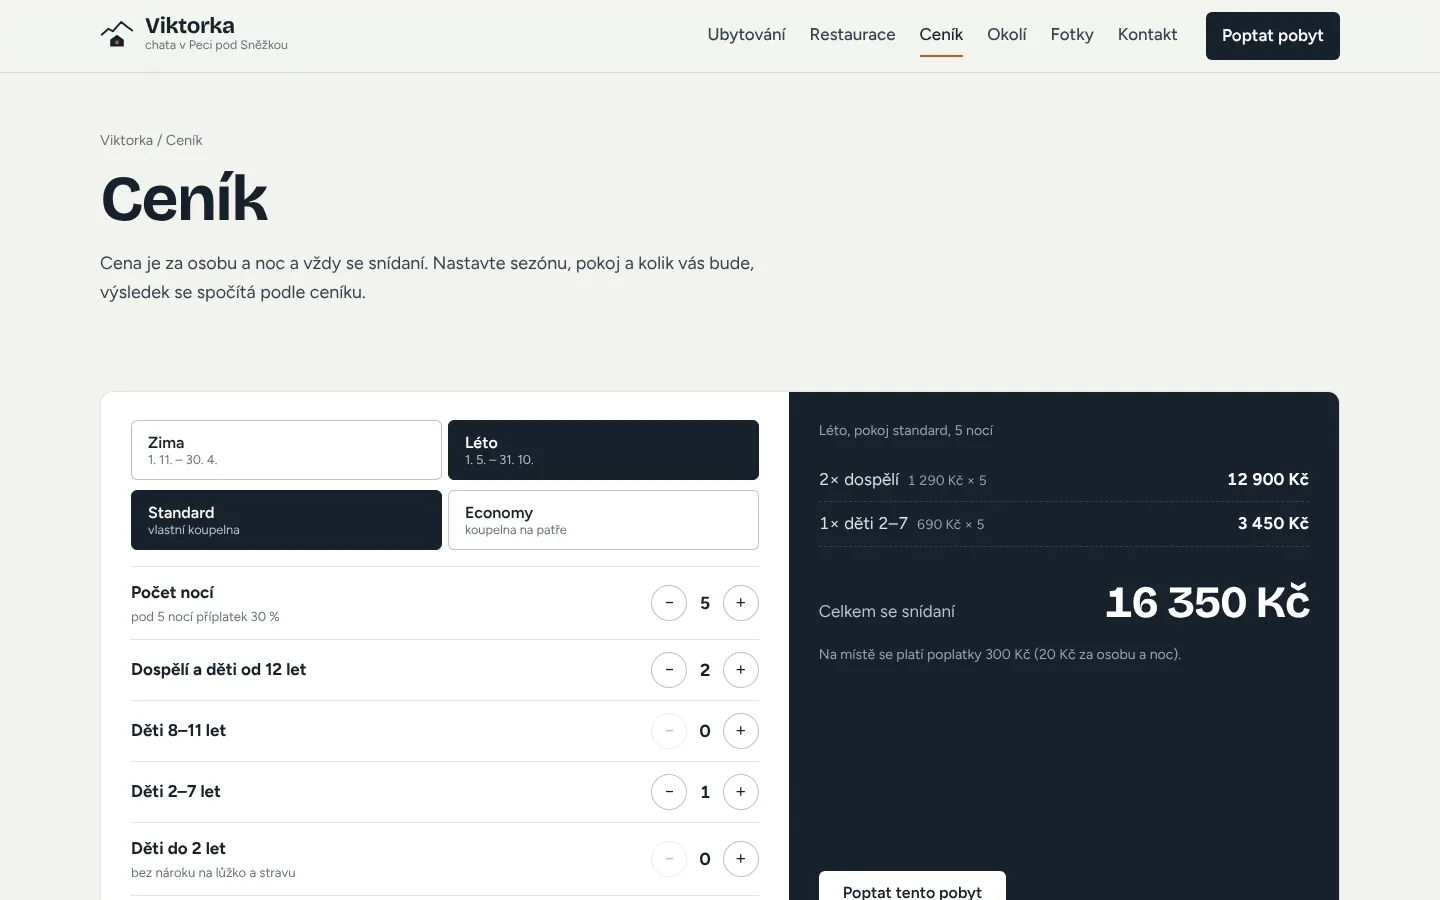Click the children subtotal 3 450 Kč
Screen dimensions: 1440x900
pos(1273,523)
